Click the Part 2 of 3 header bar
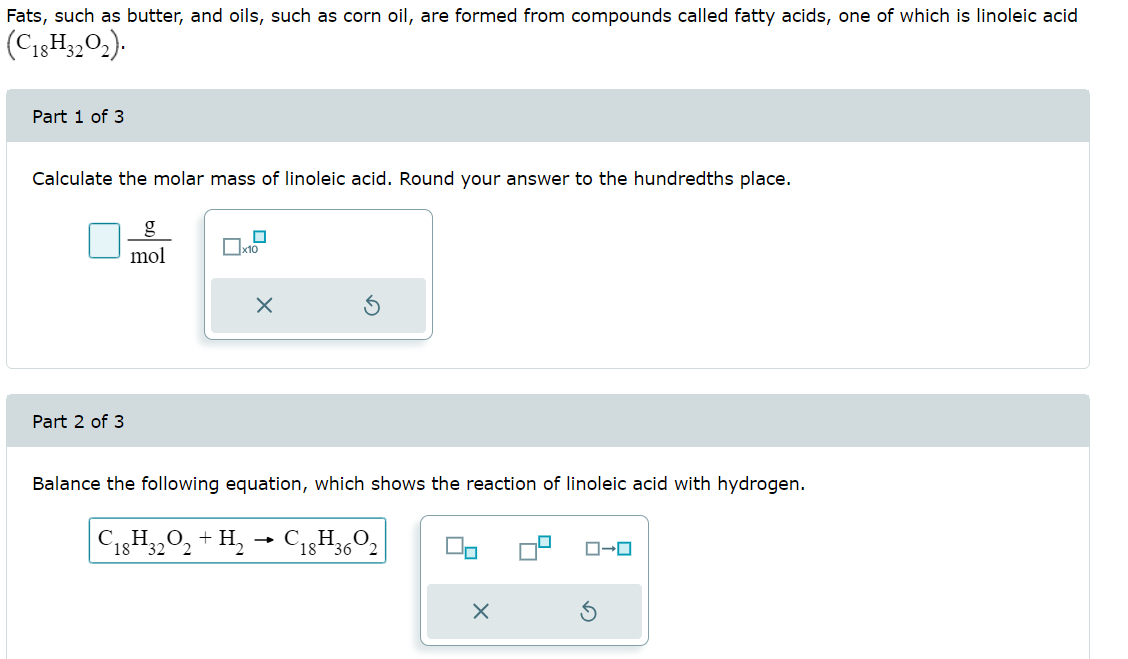 (548, 421)
